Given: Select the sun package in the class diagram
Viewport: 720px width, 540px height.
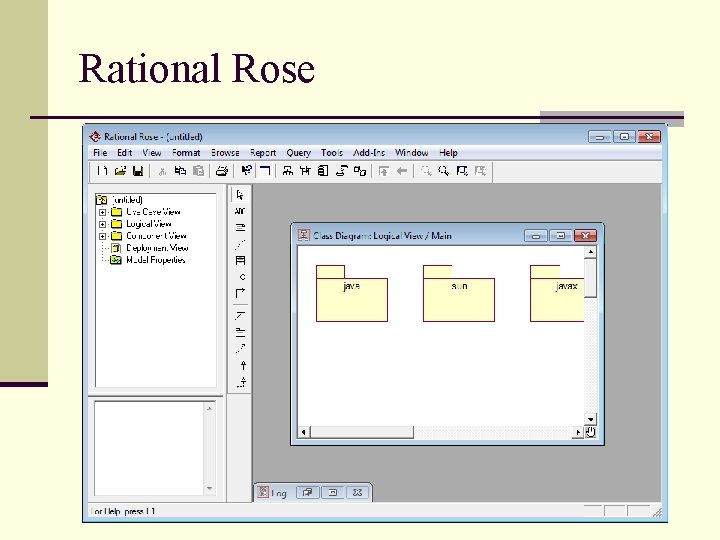Looking at the screenshot, I should 459,294.
